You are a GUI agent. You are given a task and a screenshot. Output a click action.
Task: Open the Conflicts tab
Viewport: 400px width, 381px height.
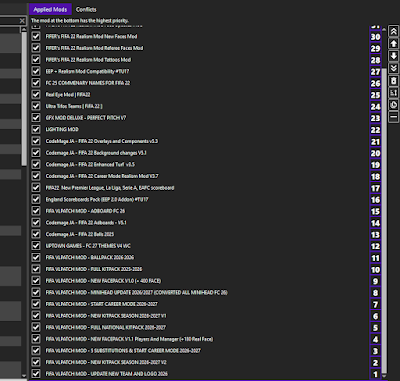[86, 9]
